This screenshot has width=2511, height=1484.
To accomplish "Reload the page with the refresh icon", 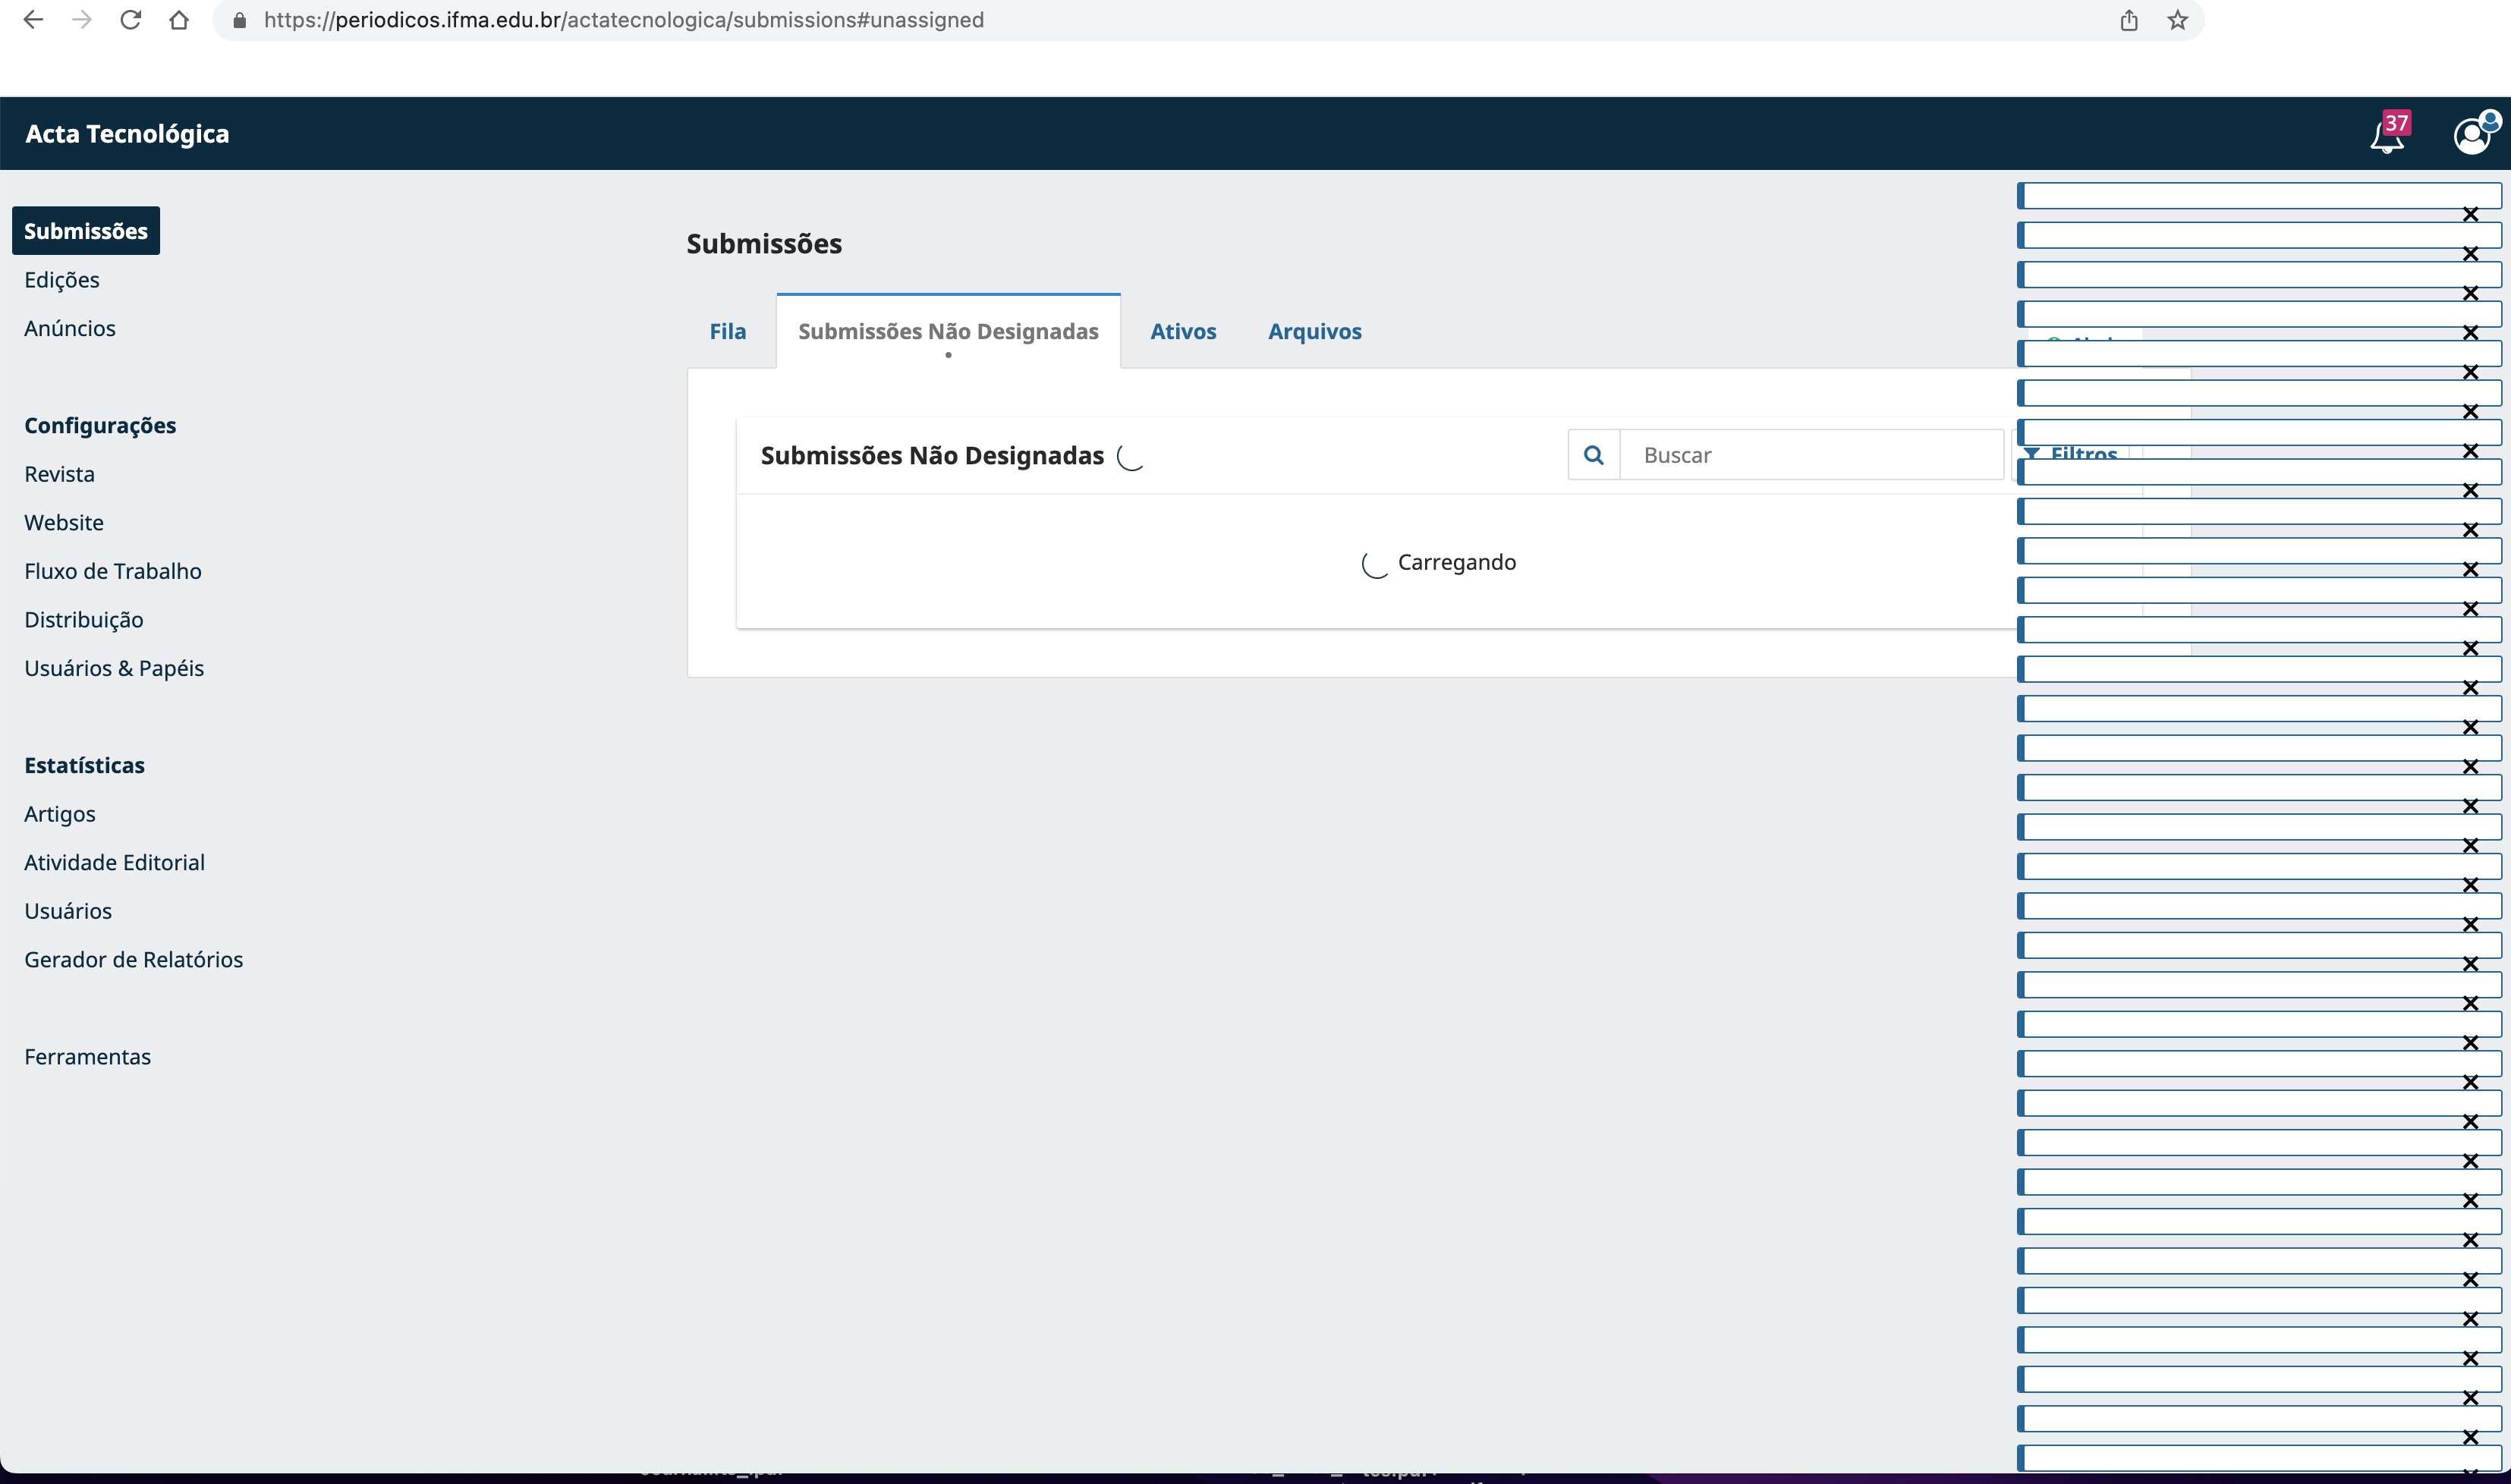I will click(130, 20).
